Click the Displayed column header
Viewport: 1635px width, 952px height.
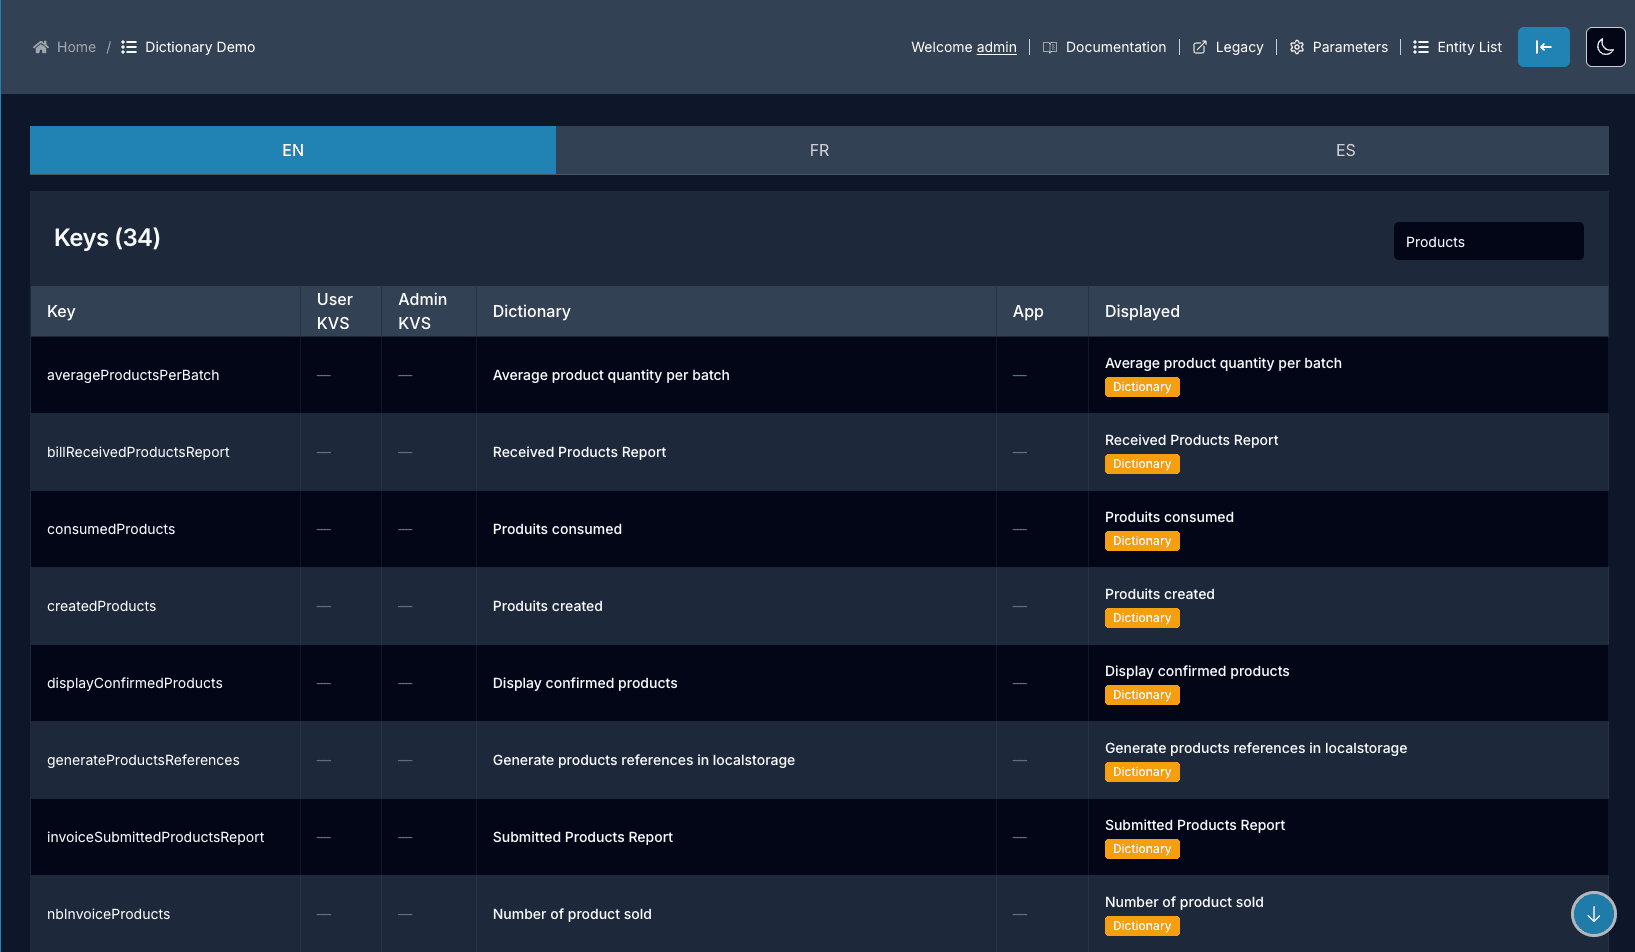(1348, 311)
